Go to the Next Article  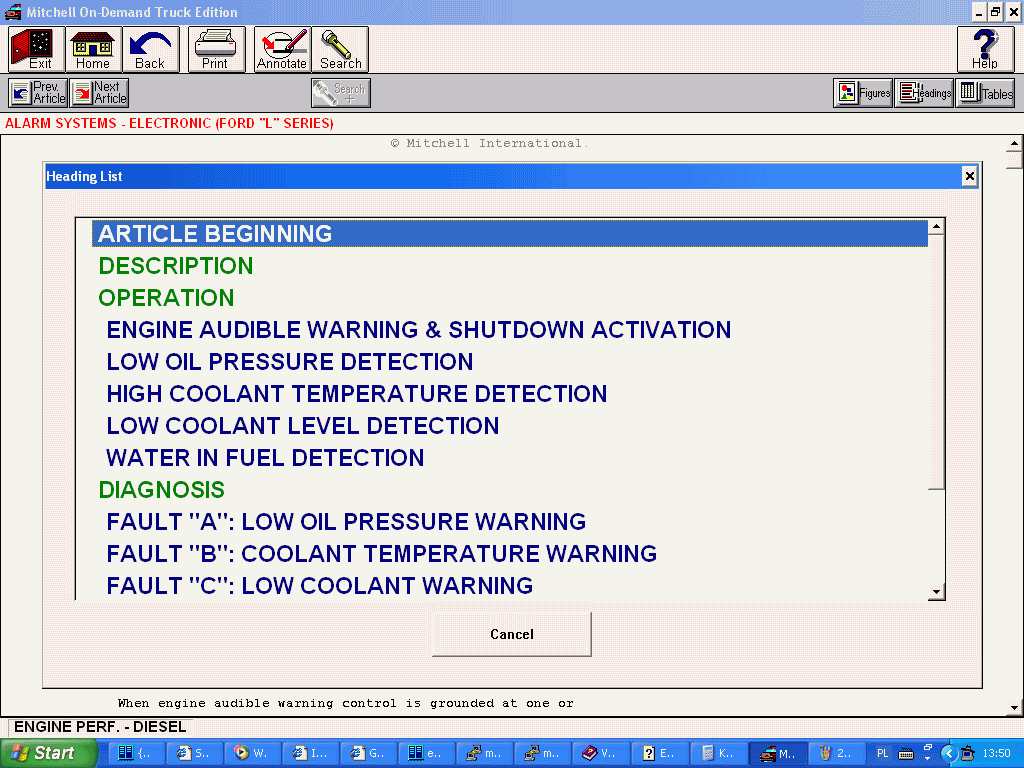click(x=99, y=93)
